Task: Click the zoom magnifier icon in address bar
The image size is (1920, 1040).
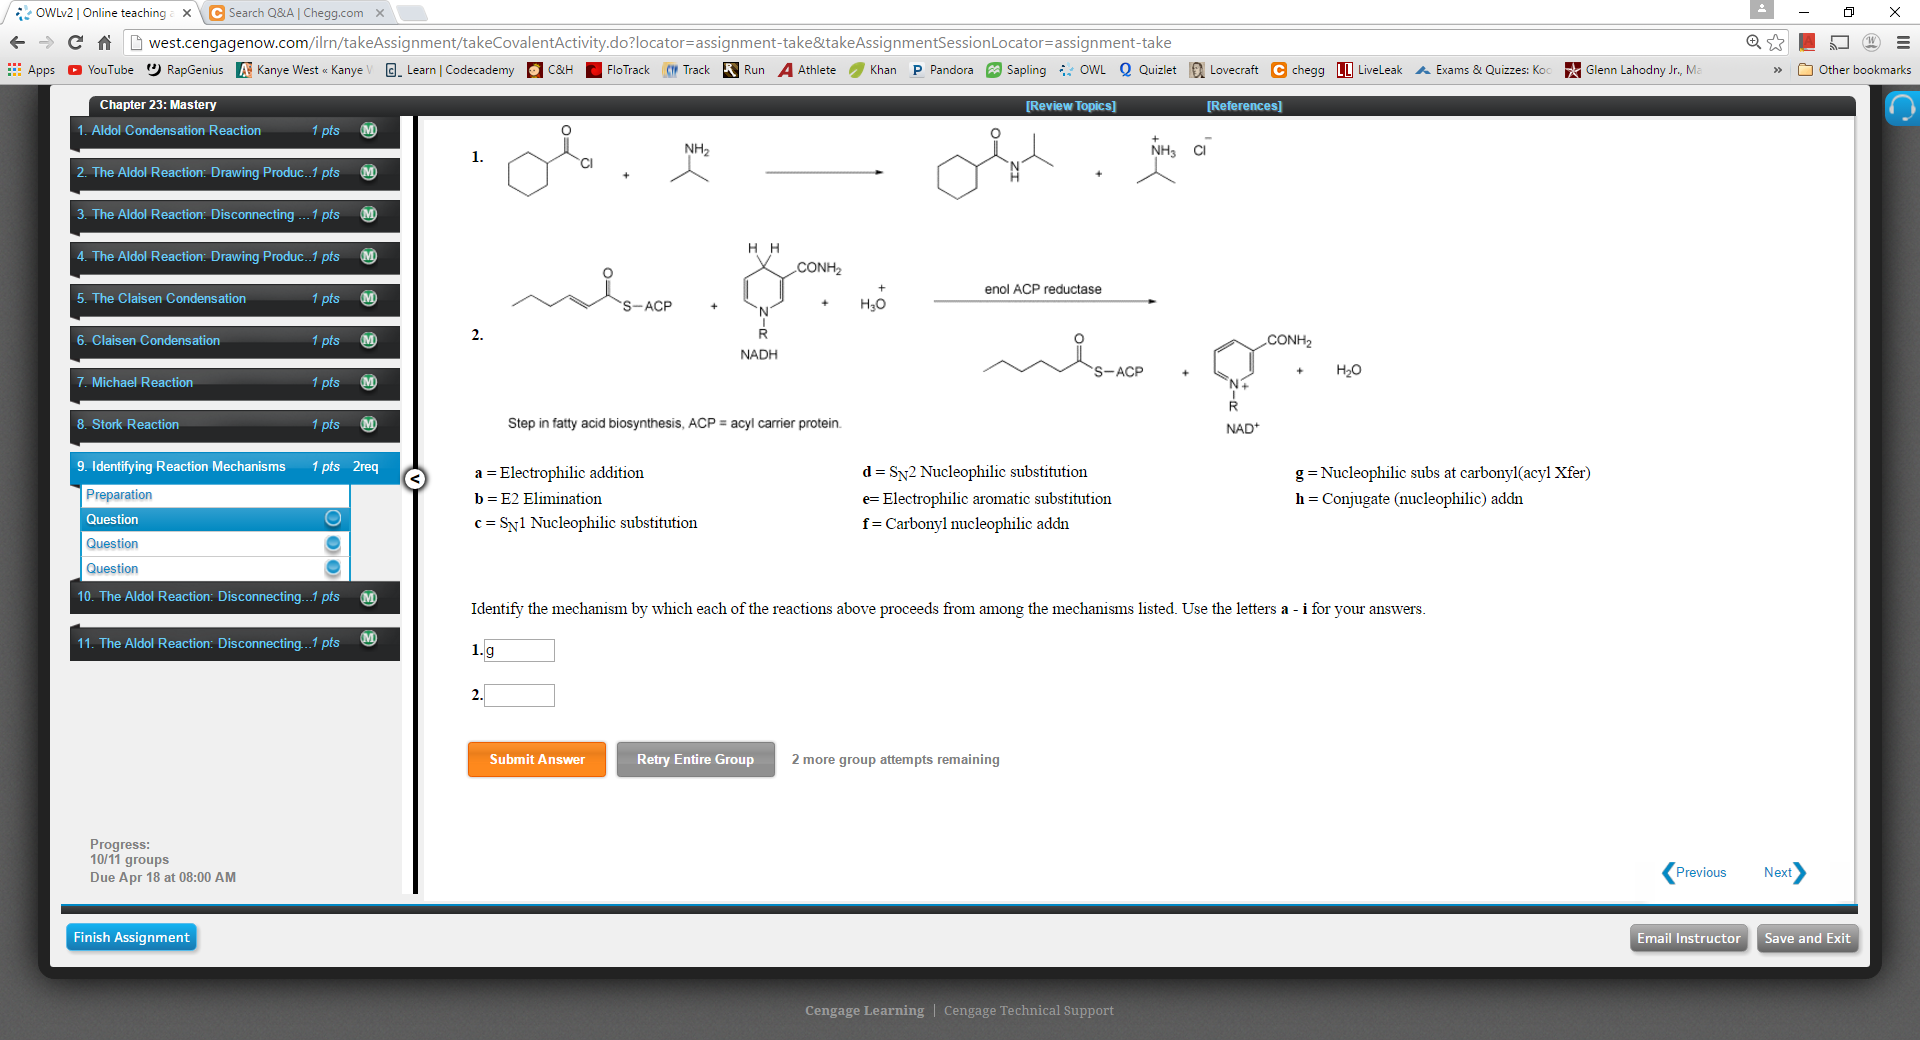Action: (x=1752, y=43)
